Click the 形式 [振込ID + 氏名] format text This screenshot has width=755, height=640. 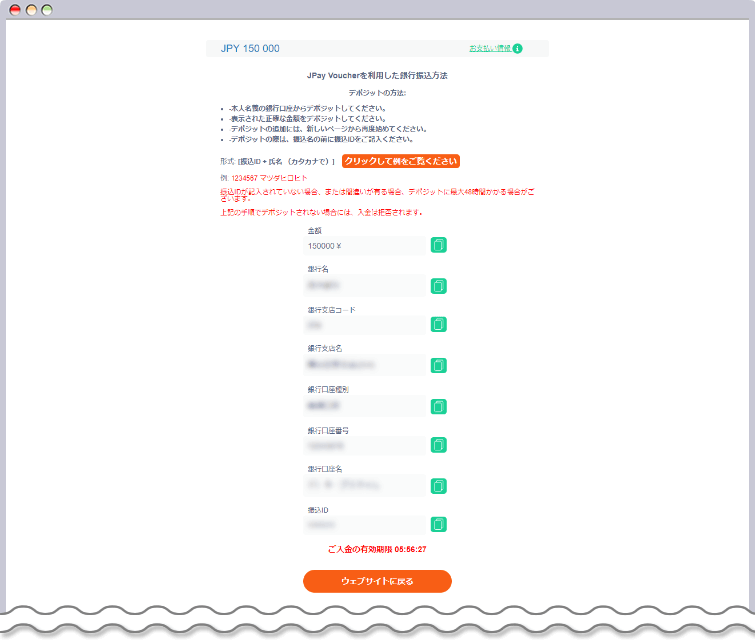point(277,161)
